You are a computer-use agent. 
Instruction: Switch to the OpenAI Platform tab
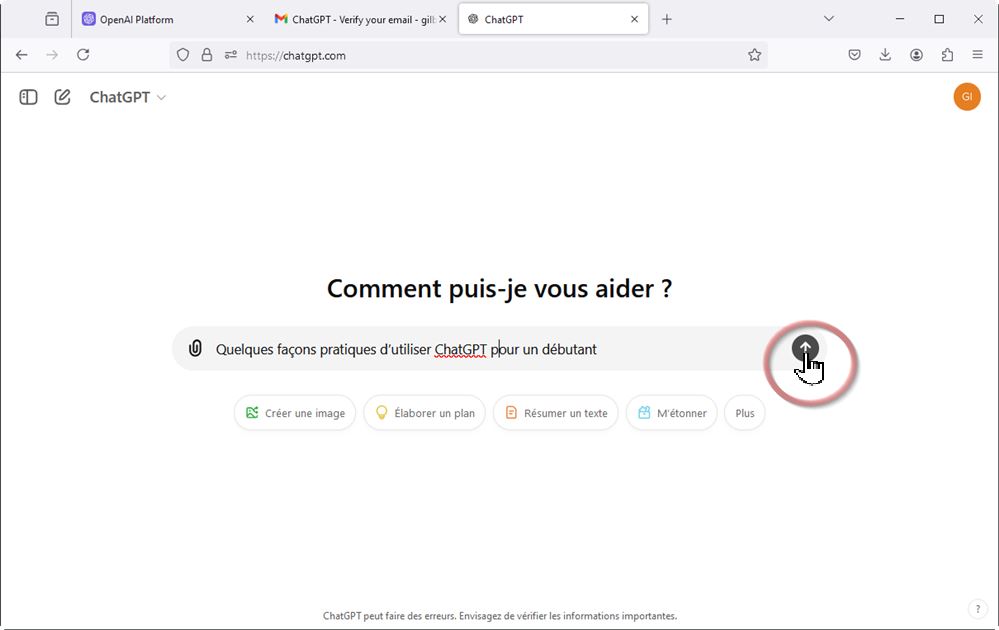[x=168, y=19]
